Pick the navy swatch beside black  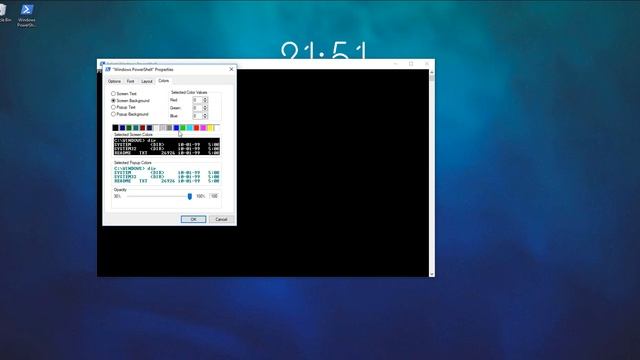(x=122, y=128)
